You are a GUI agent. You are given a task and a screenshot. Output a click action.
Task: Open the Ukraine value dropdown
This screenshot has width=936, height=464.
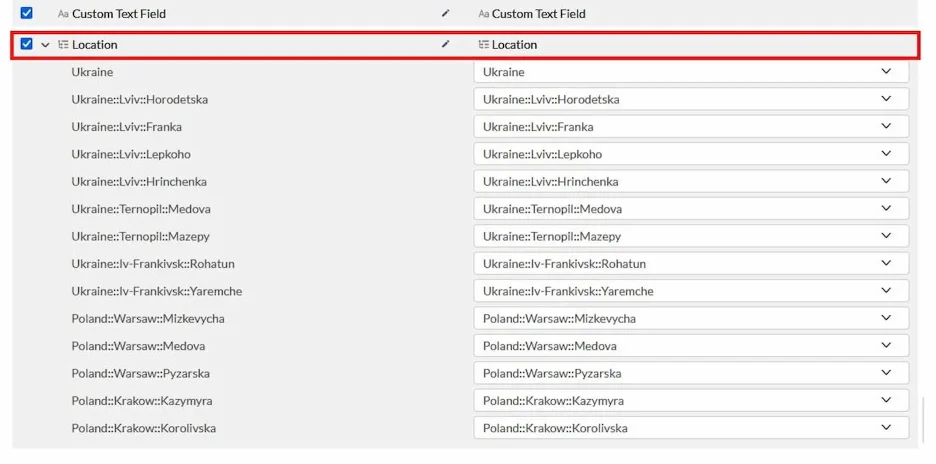(691, 72)
